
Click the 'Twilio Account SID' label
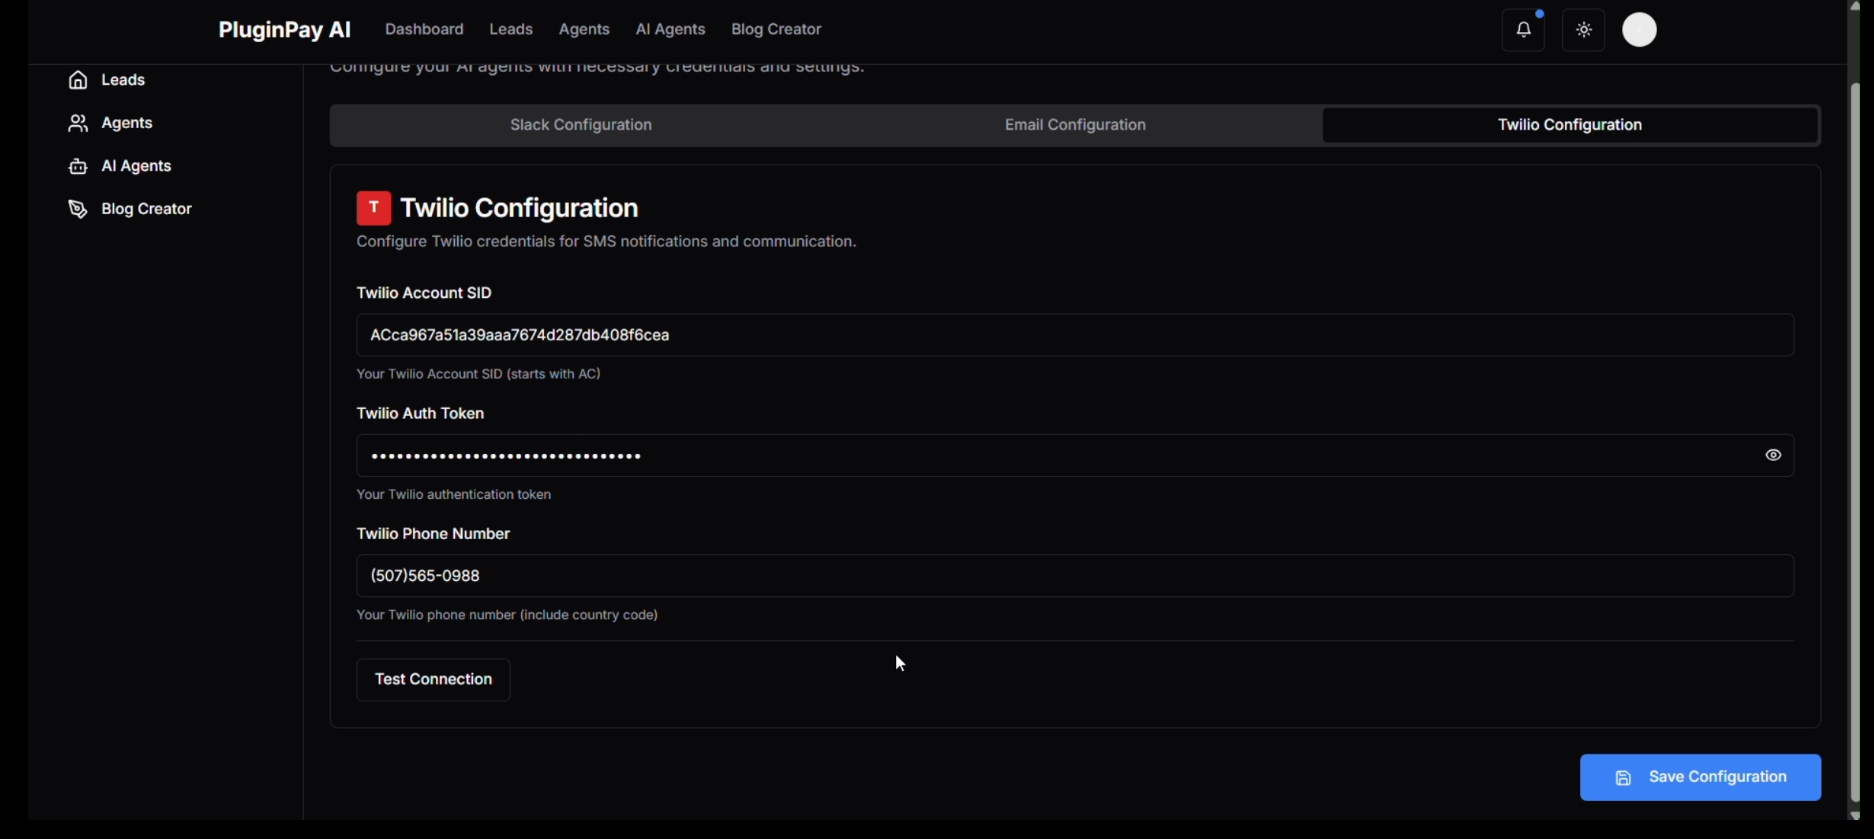coord(424,293)
